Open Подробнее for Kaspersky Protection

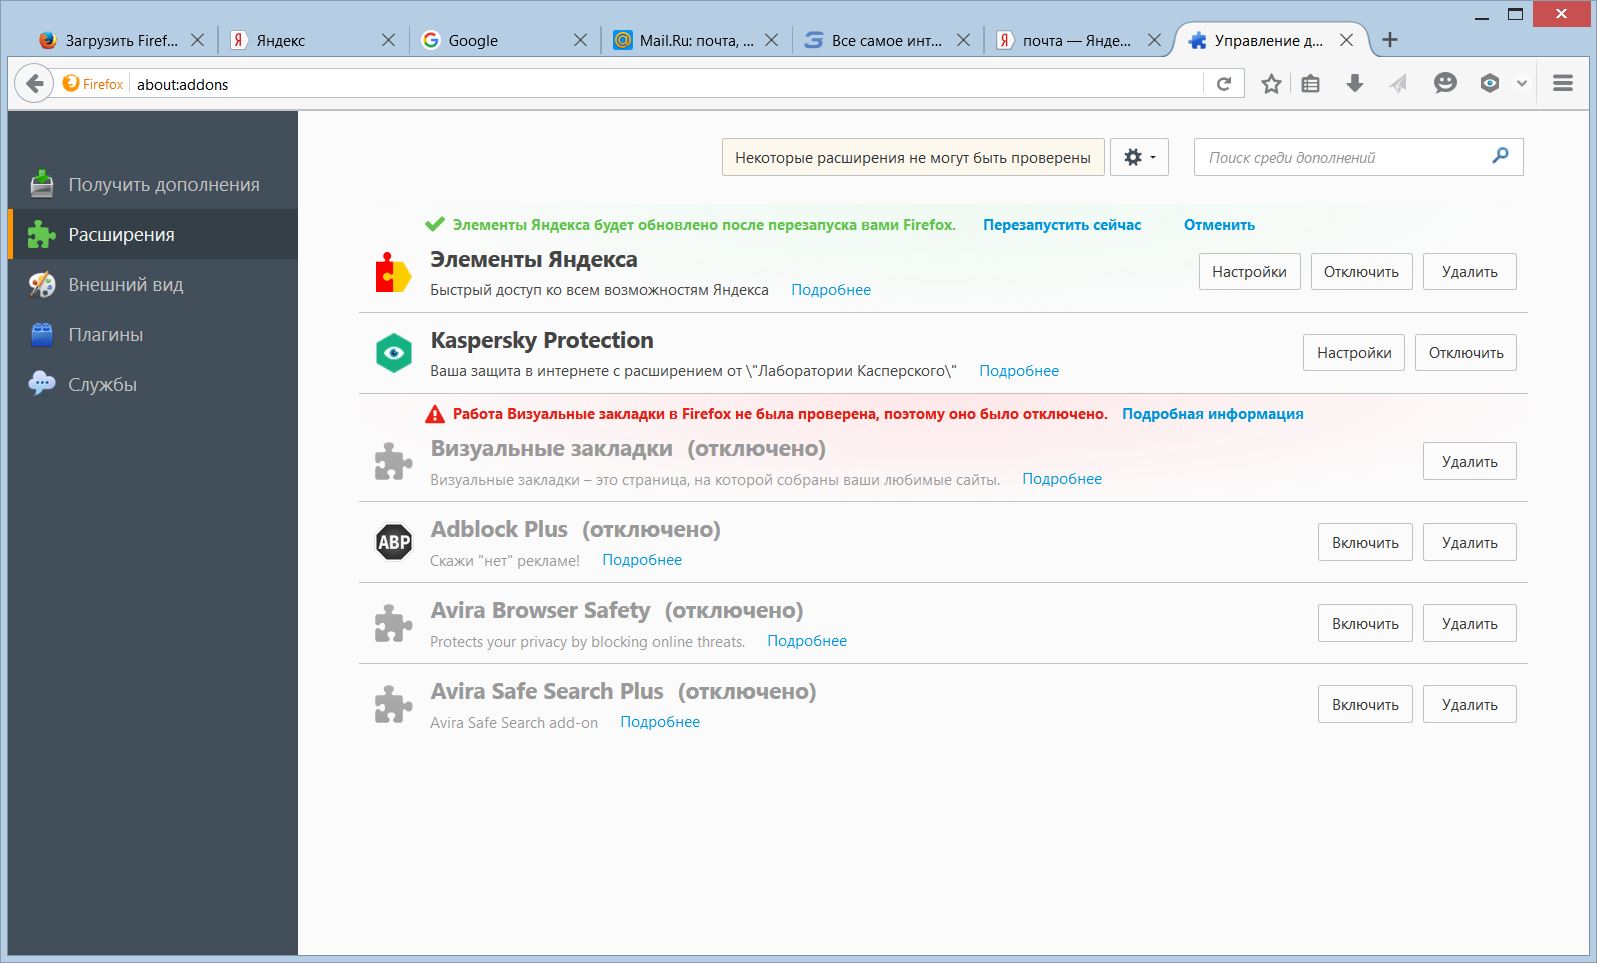(1019, 371)
